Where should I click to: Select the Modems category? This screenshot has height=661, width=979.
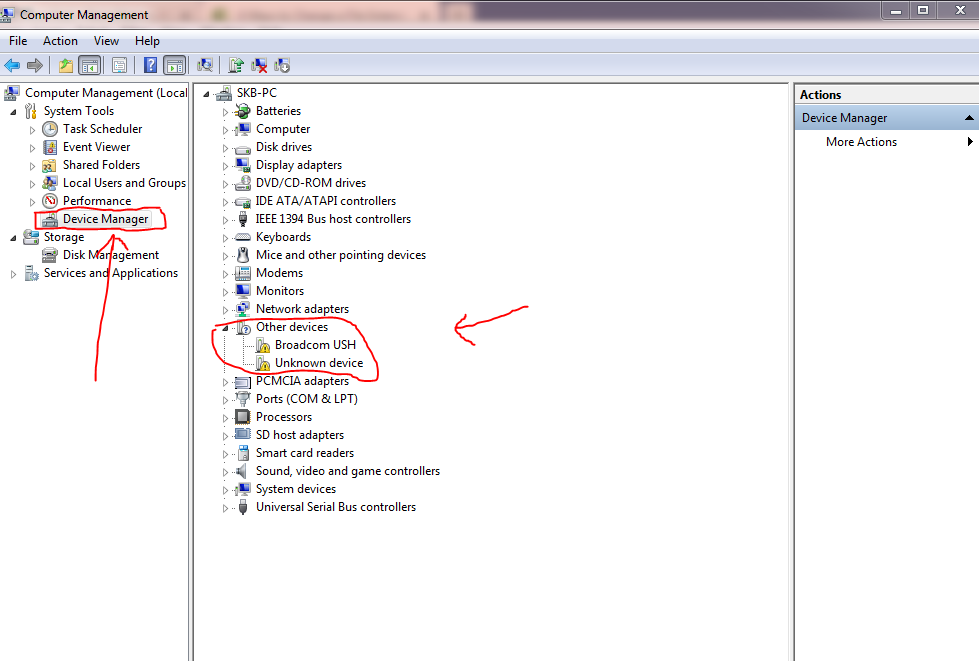[x=279, y=273]
